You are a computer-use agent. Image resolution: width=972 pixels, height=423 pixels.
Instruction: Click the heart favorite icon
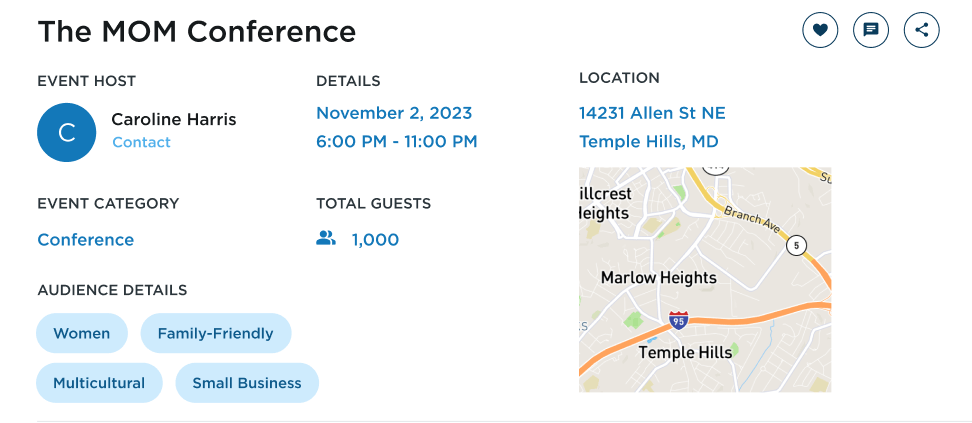[x=820, y=30]
